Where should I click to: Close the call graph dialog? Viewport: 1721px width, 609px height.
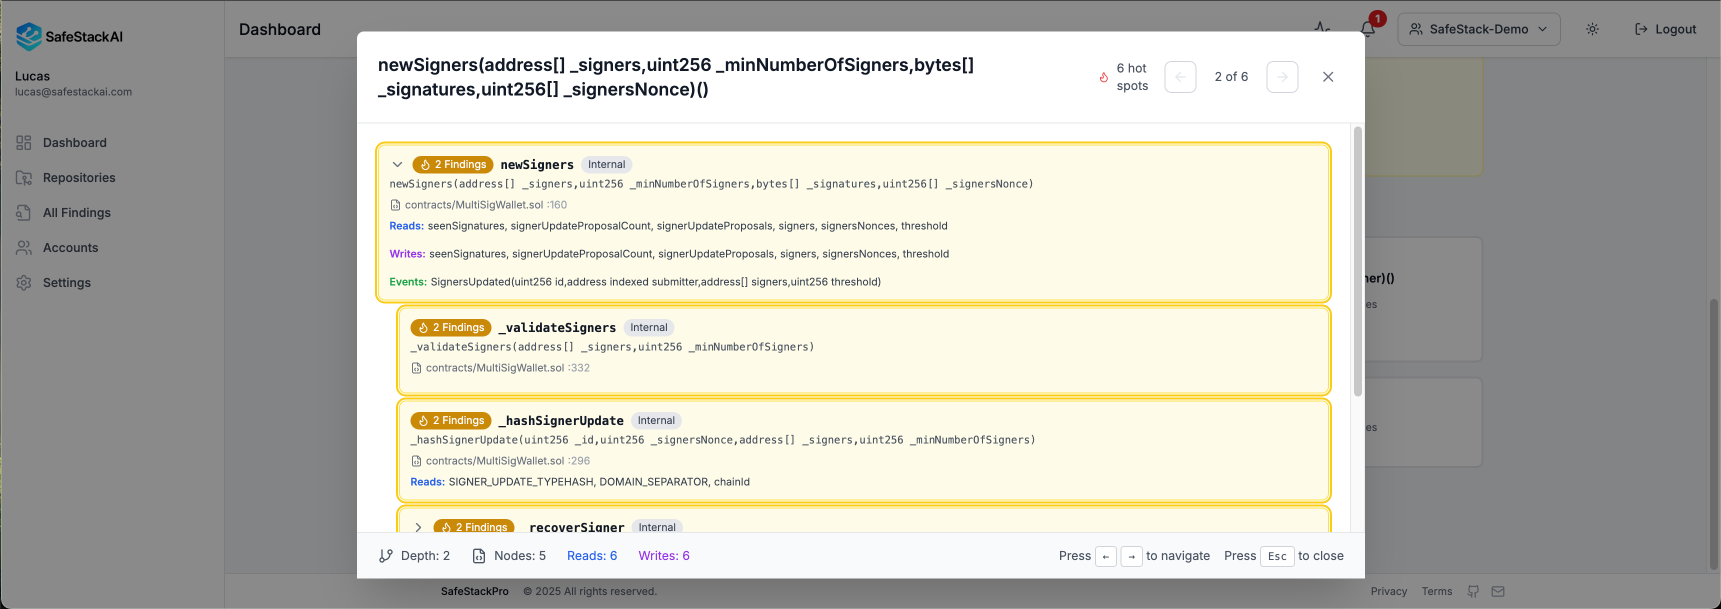tap(1328, 77)
